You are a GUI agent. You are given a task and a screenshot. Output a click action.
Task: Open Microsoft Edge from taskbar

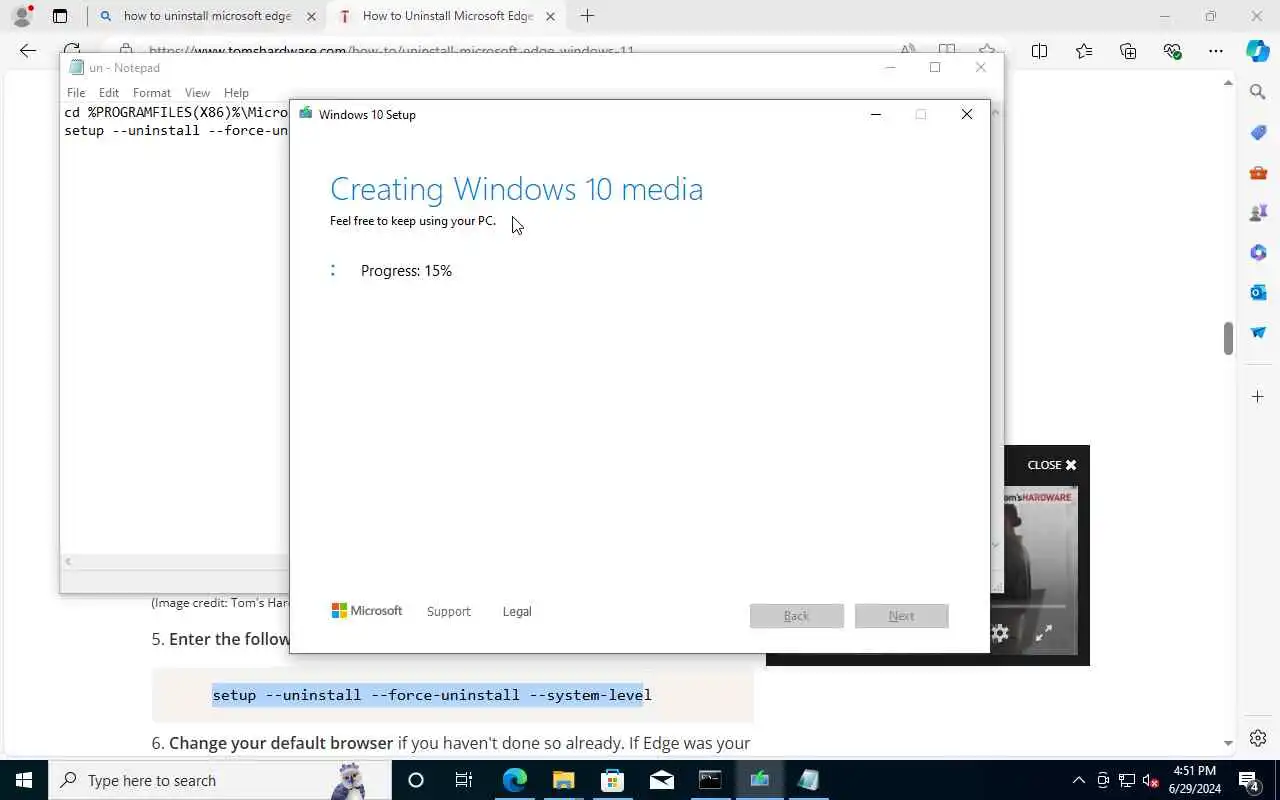tap(514, 780)
